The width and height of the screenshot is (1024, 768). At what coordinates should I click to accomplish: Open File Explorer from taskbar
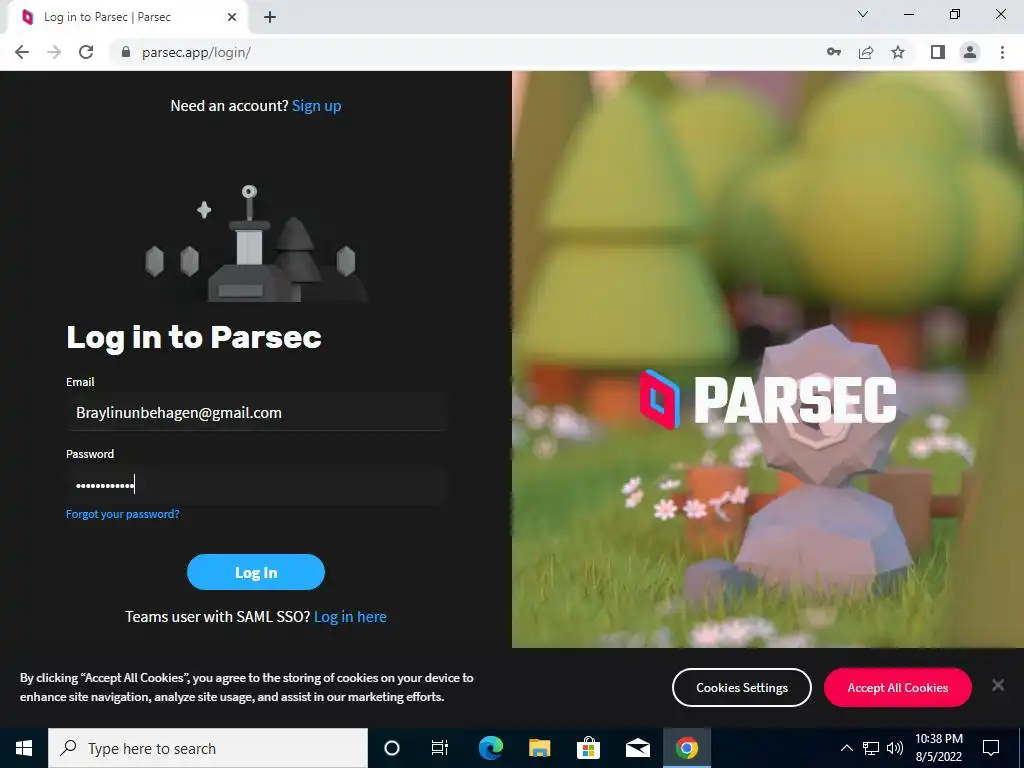click(x=539, y=748)
